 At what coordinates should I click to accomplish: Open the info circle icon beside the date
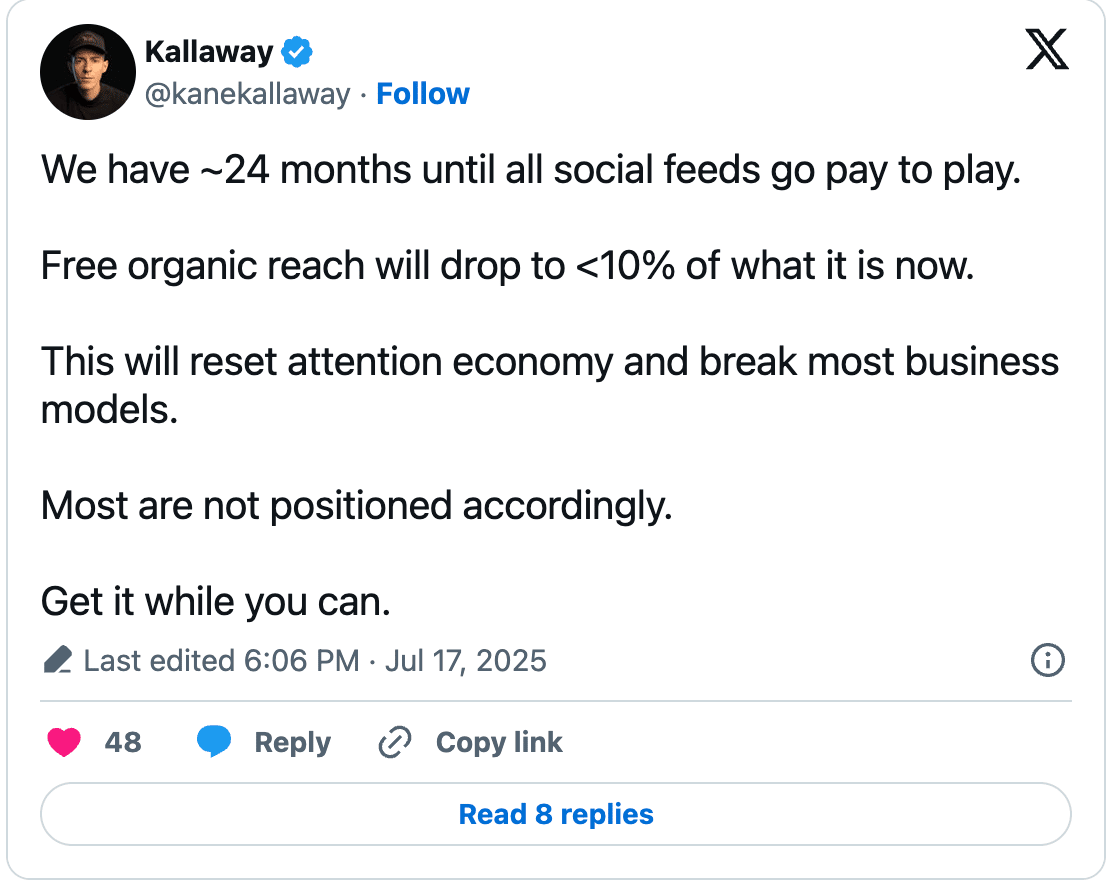1047,660
